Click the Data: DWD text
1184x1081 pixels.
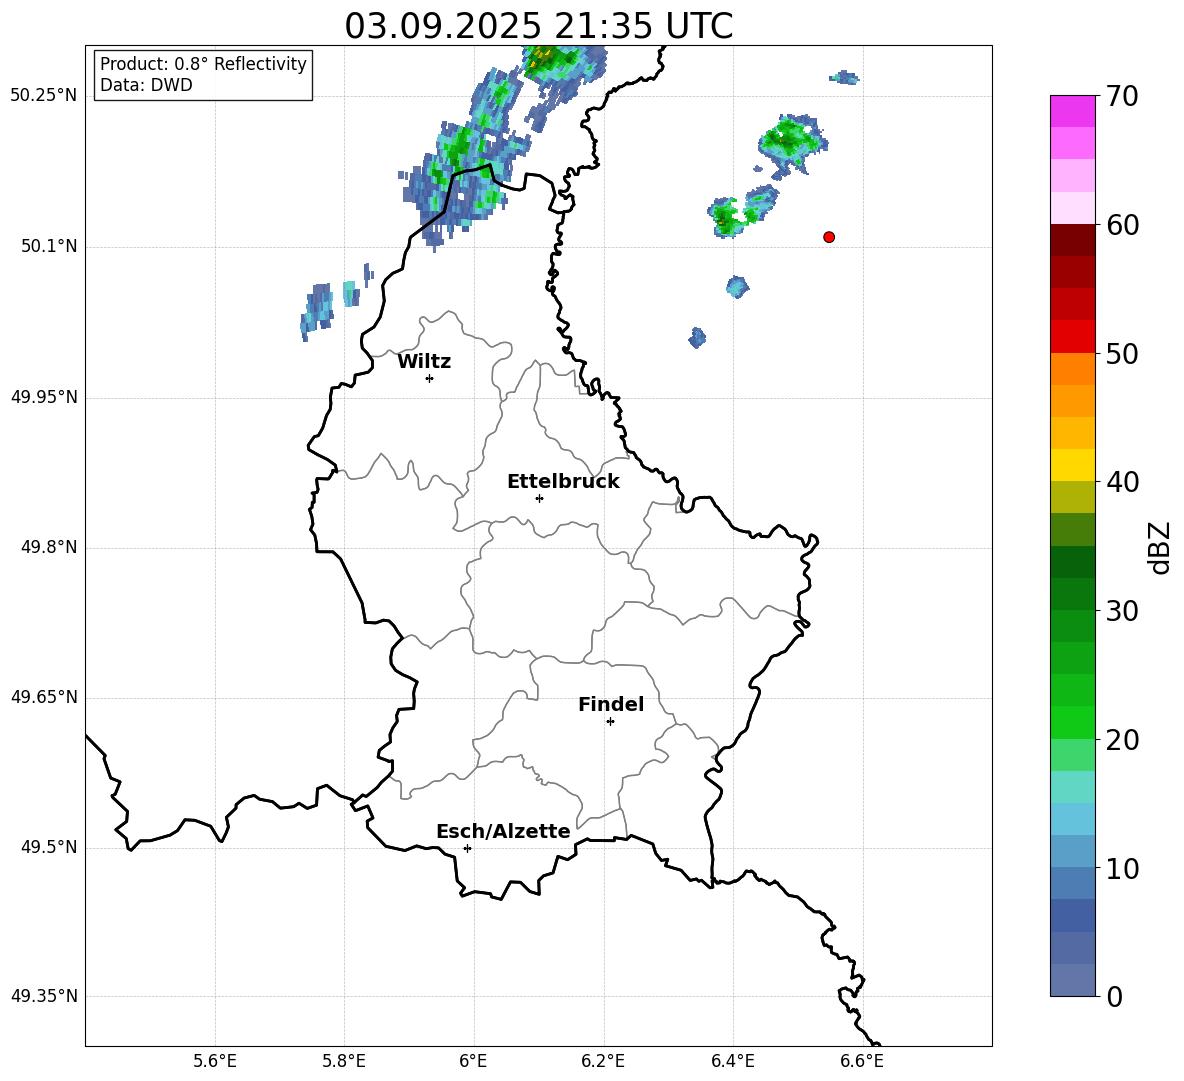(146, 85)
